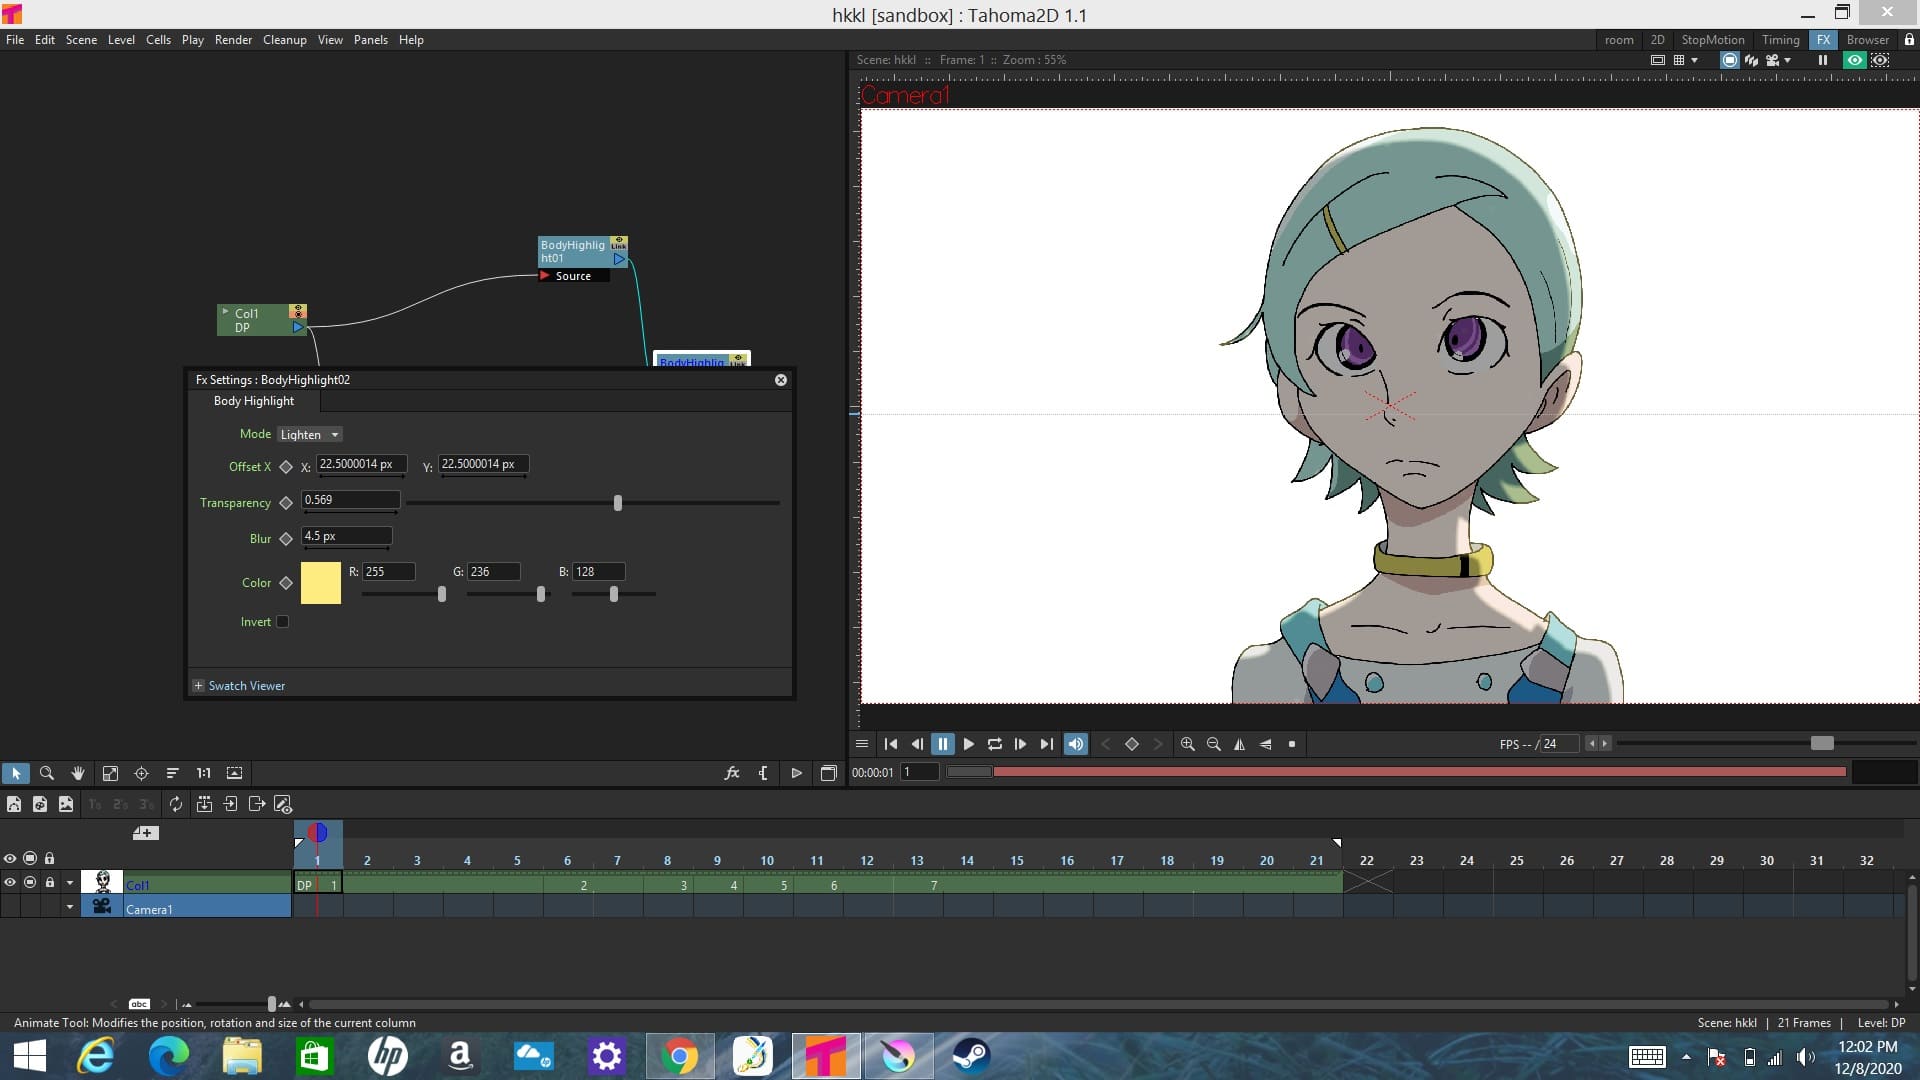
Task: Switch to the Browser room tab
Action: [x=1866, y=40]
